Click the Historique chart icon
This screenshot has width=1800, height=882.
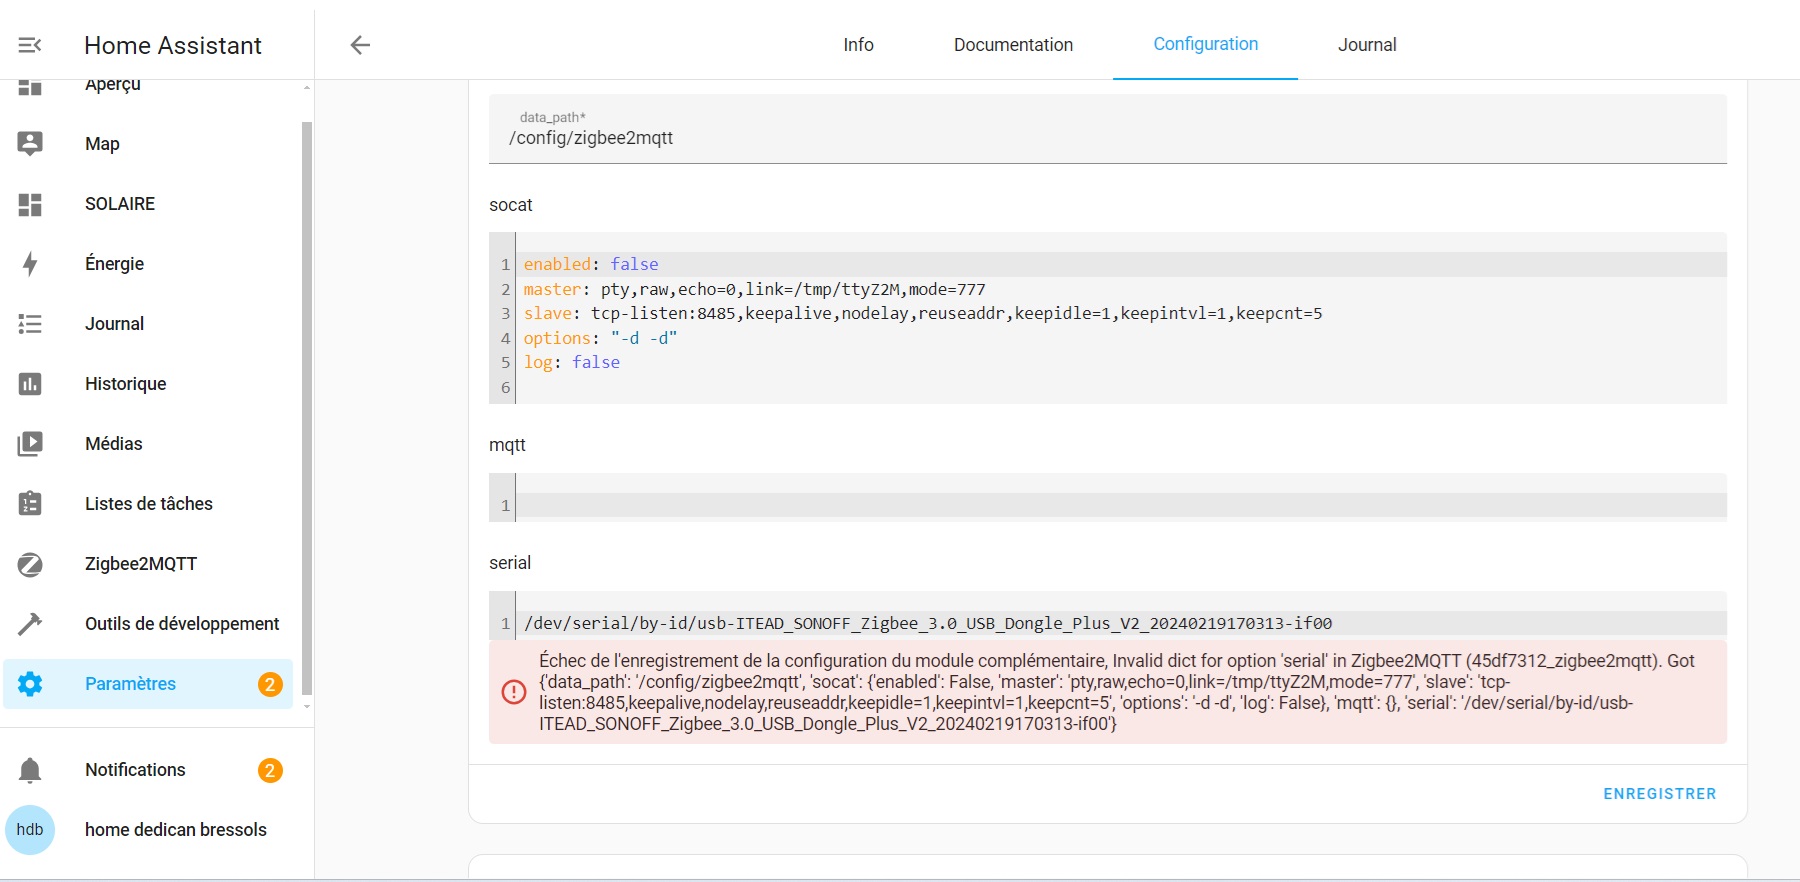(30, 384)
